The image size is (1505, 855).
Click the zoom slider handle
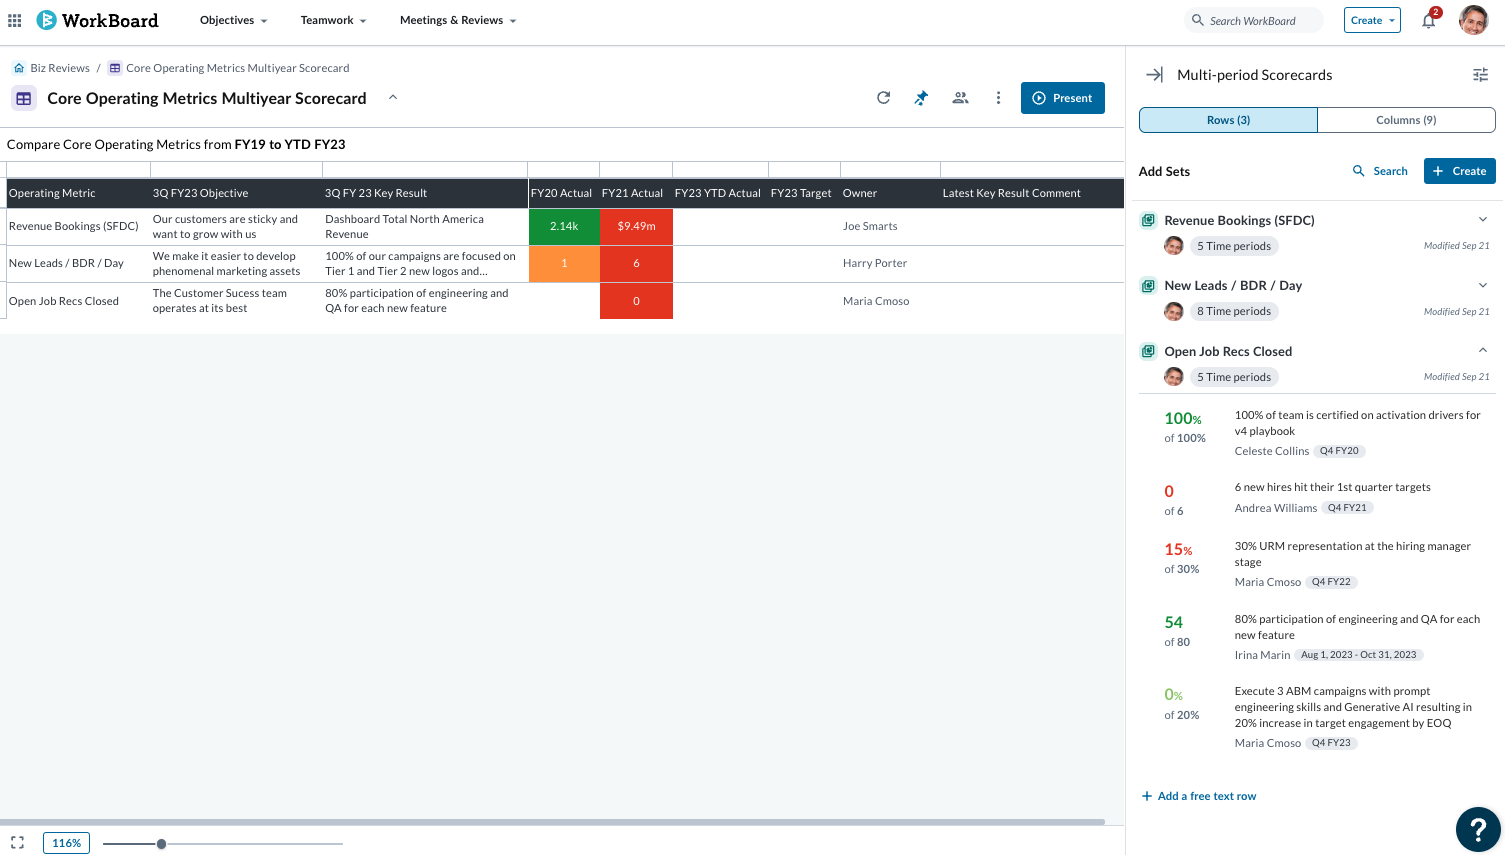(161, 844)
